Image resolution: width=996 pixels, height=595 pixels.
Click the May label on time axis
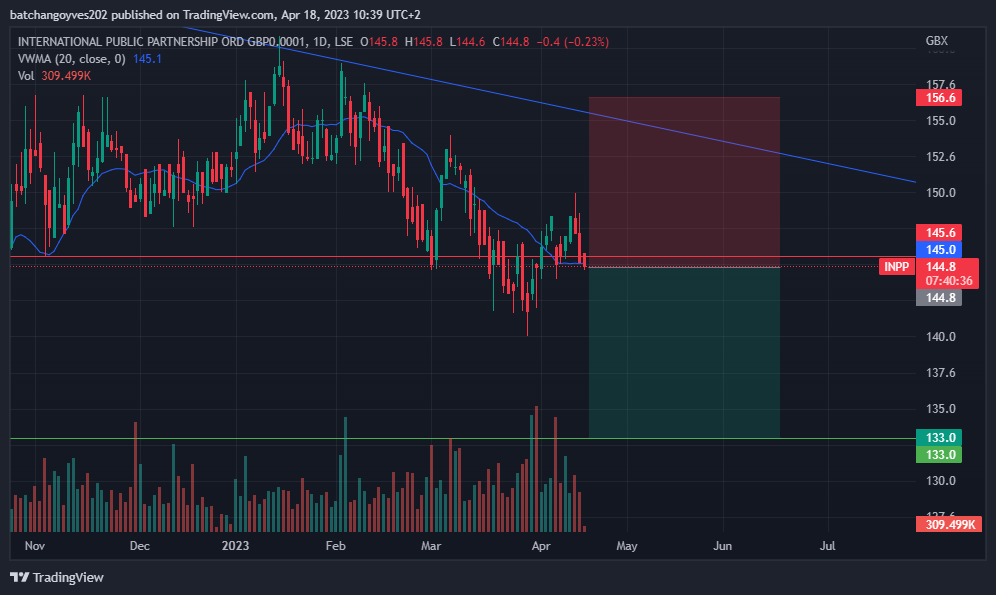627,546
